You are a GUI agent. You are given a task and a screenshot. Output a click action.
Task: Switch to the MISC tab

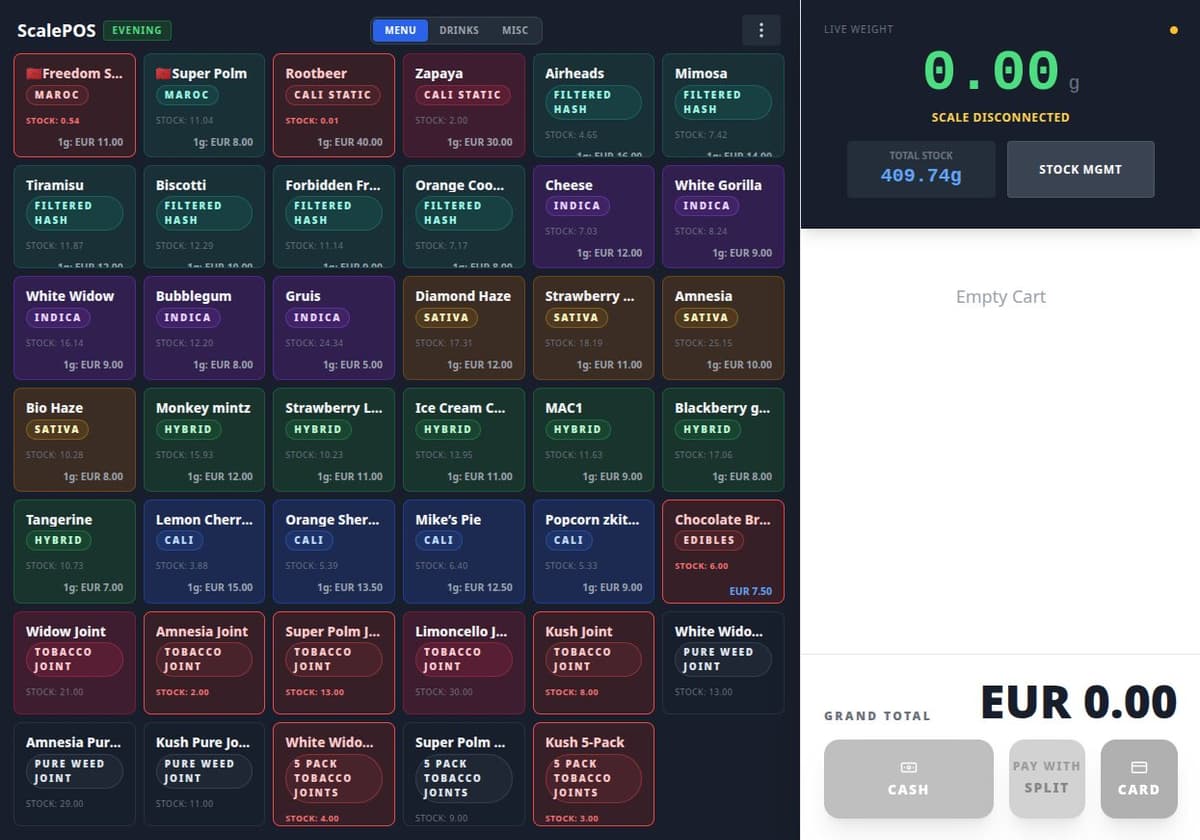515,30
